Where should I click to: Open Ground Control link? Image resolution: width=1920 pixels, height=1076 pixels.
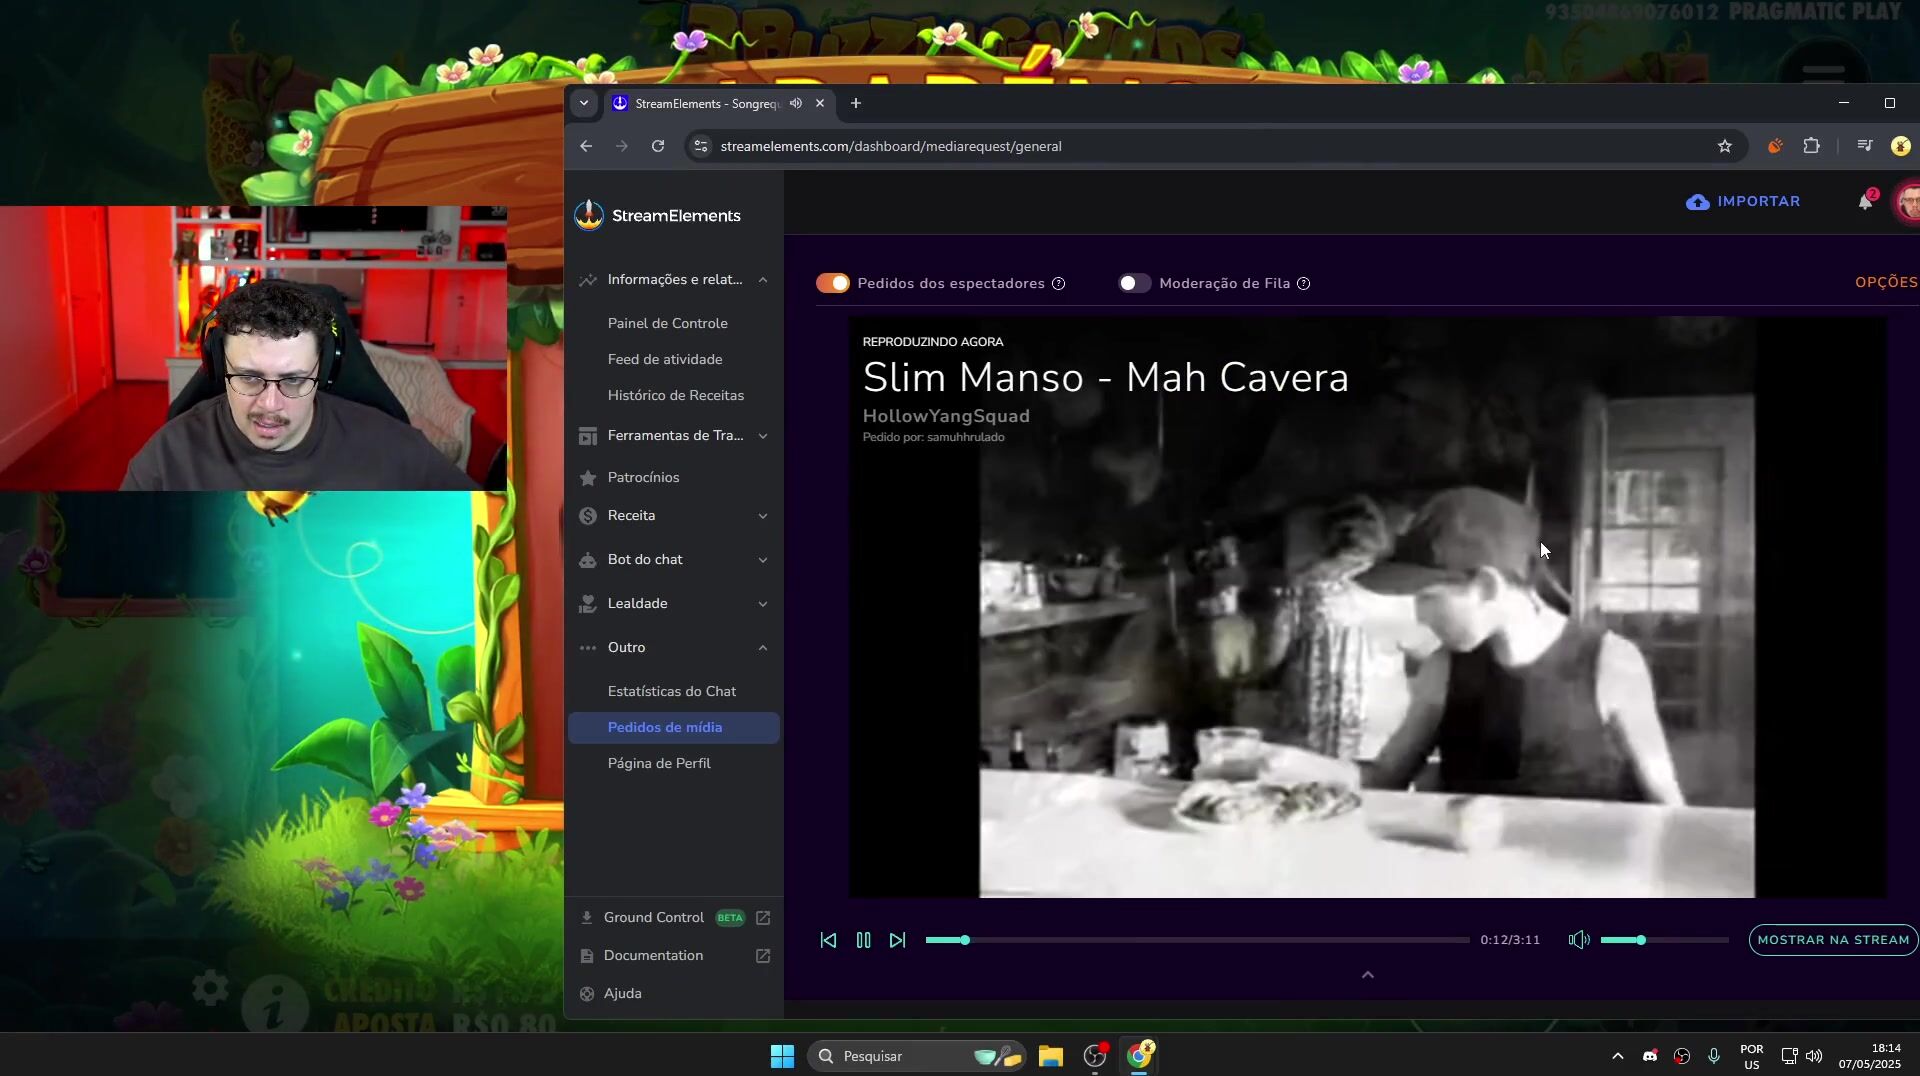pyautogui.click(x=654, y=918)
